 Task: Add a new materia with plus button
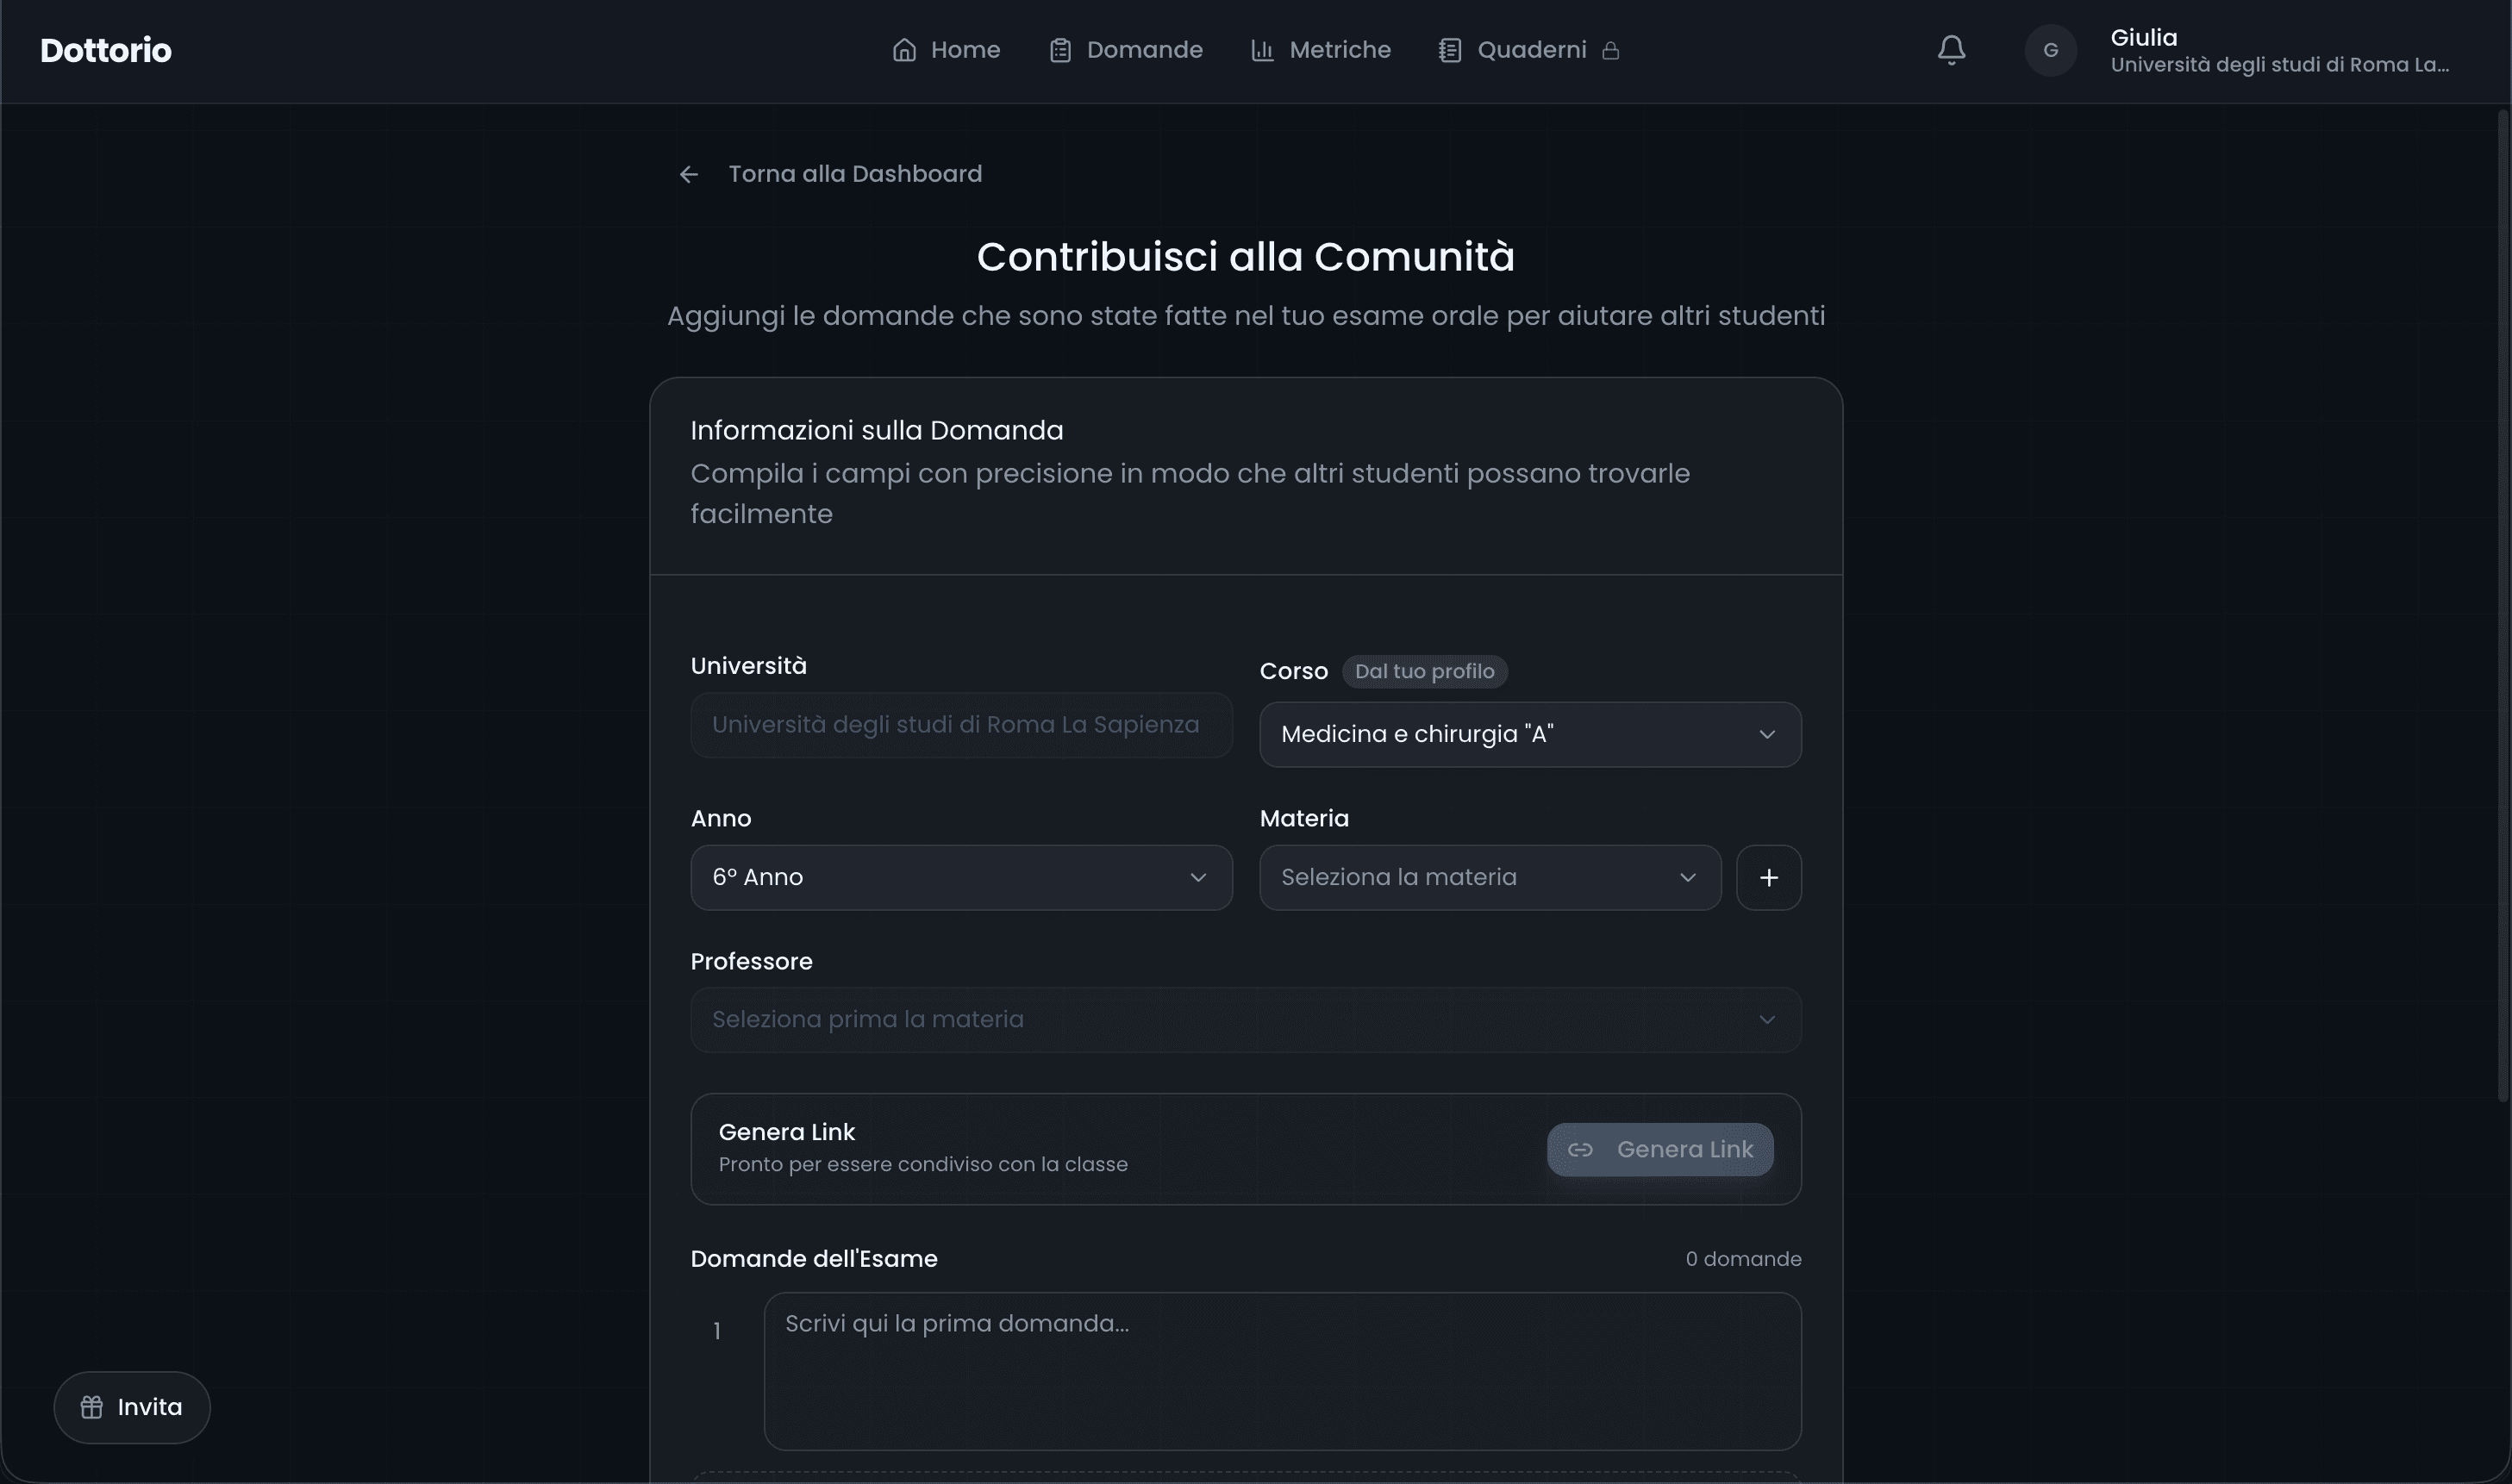(1768, 877)
